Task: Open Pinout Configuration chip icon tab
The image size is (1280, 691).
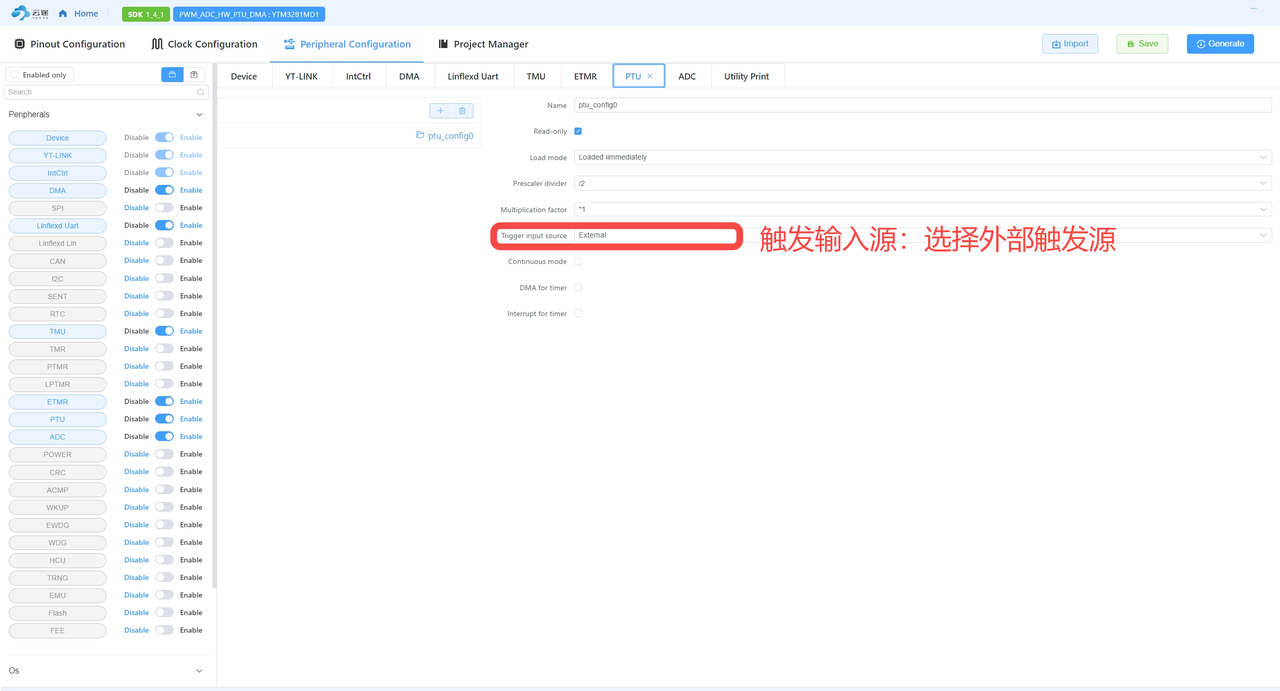Action: point(20,44)
